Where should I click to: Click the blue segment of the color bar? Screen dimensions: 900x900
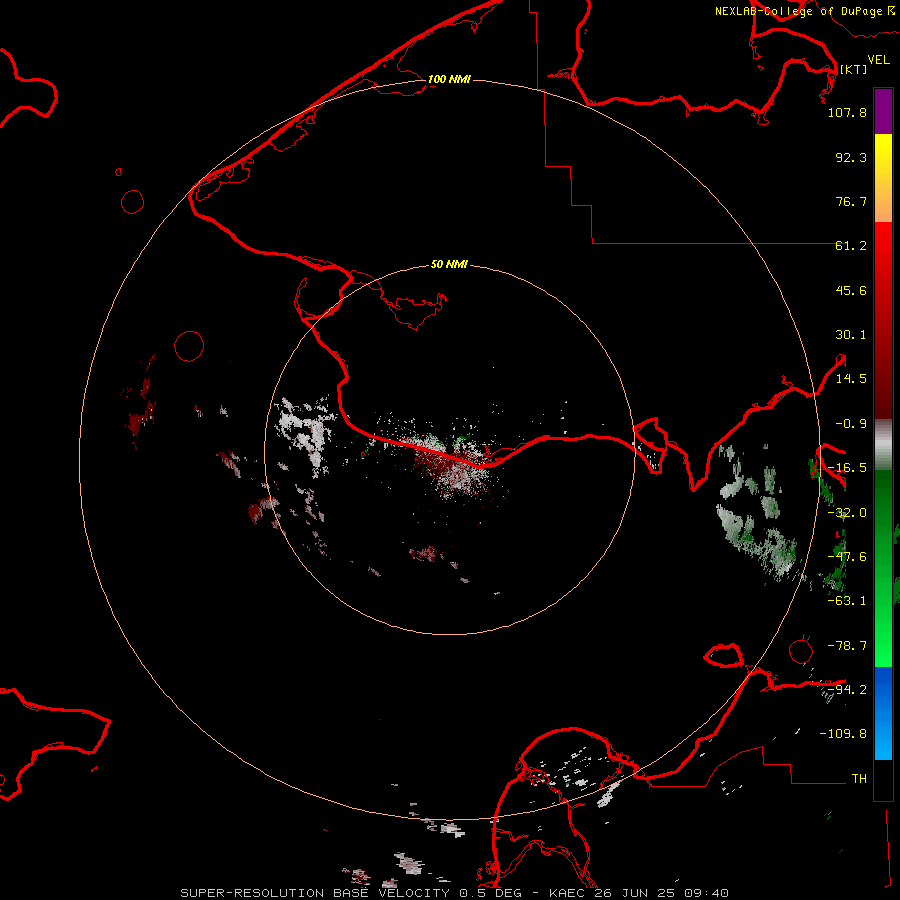(883, 713)
